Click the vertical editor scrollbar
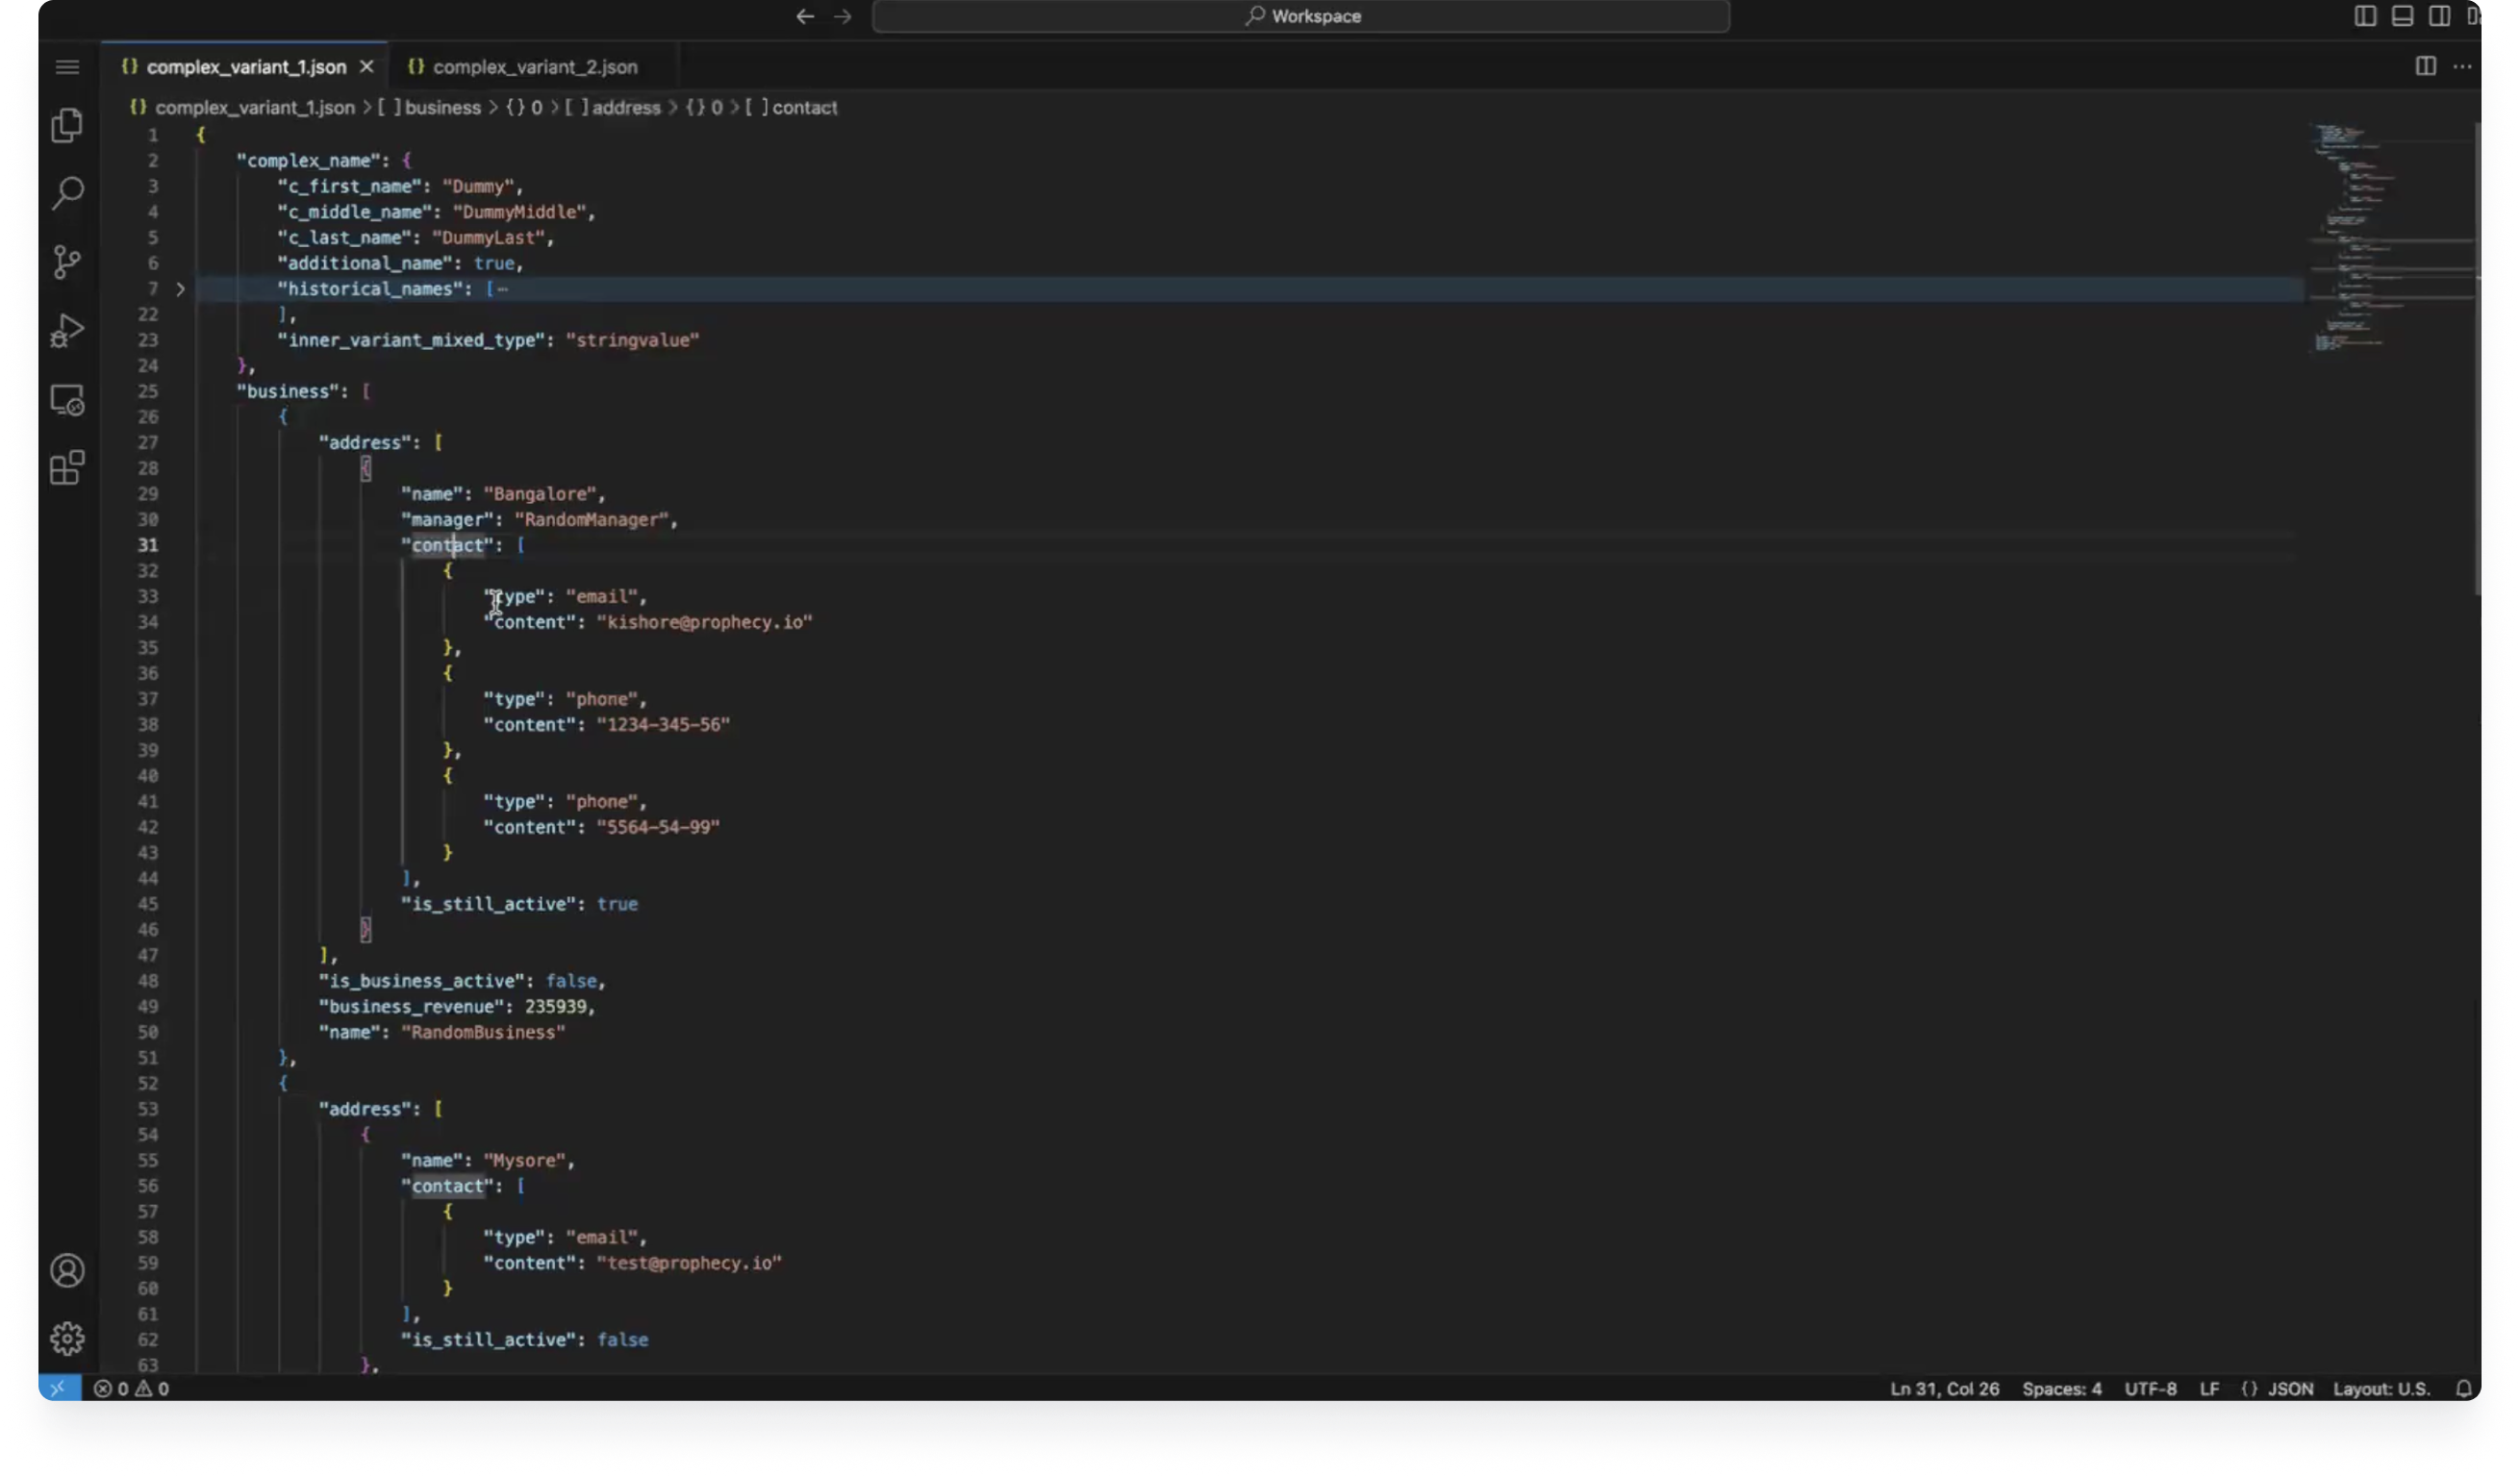This screenshot has height=1478, width=2520. (2478, 358)
